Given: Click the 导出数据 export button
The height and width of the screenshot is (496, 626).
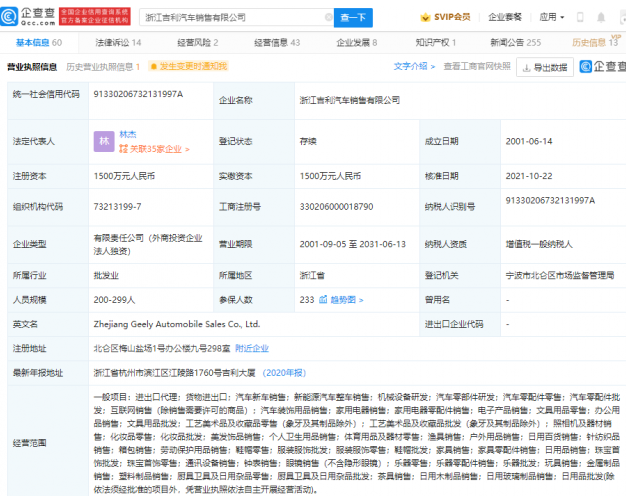Looking at the screenshot, I should tap(547, 67).
